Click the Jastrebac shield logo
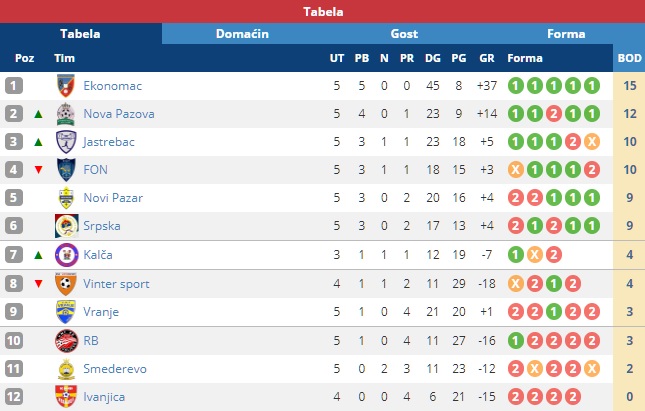Image resolution: width=645 pixels, height=411 pixels. point(66,142)
